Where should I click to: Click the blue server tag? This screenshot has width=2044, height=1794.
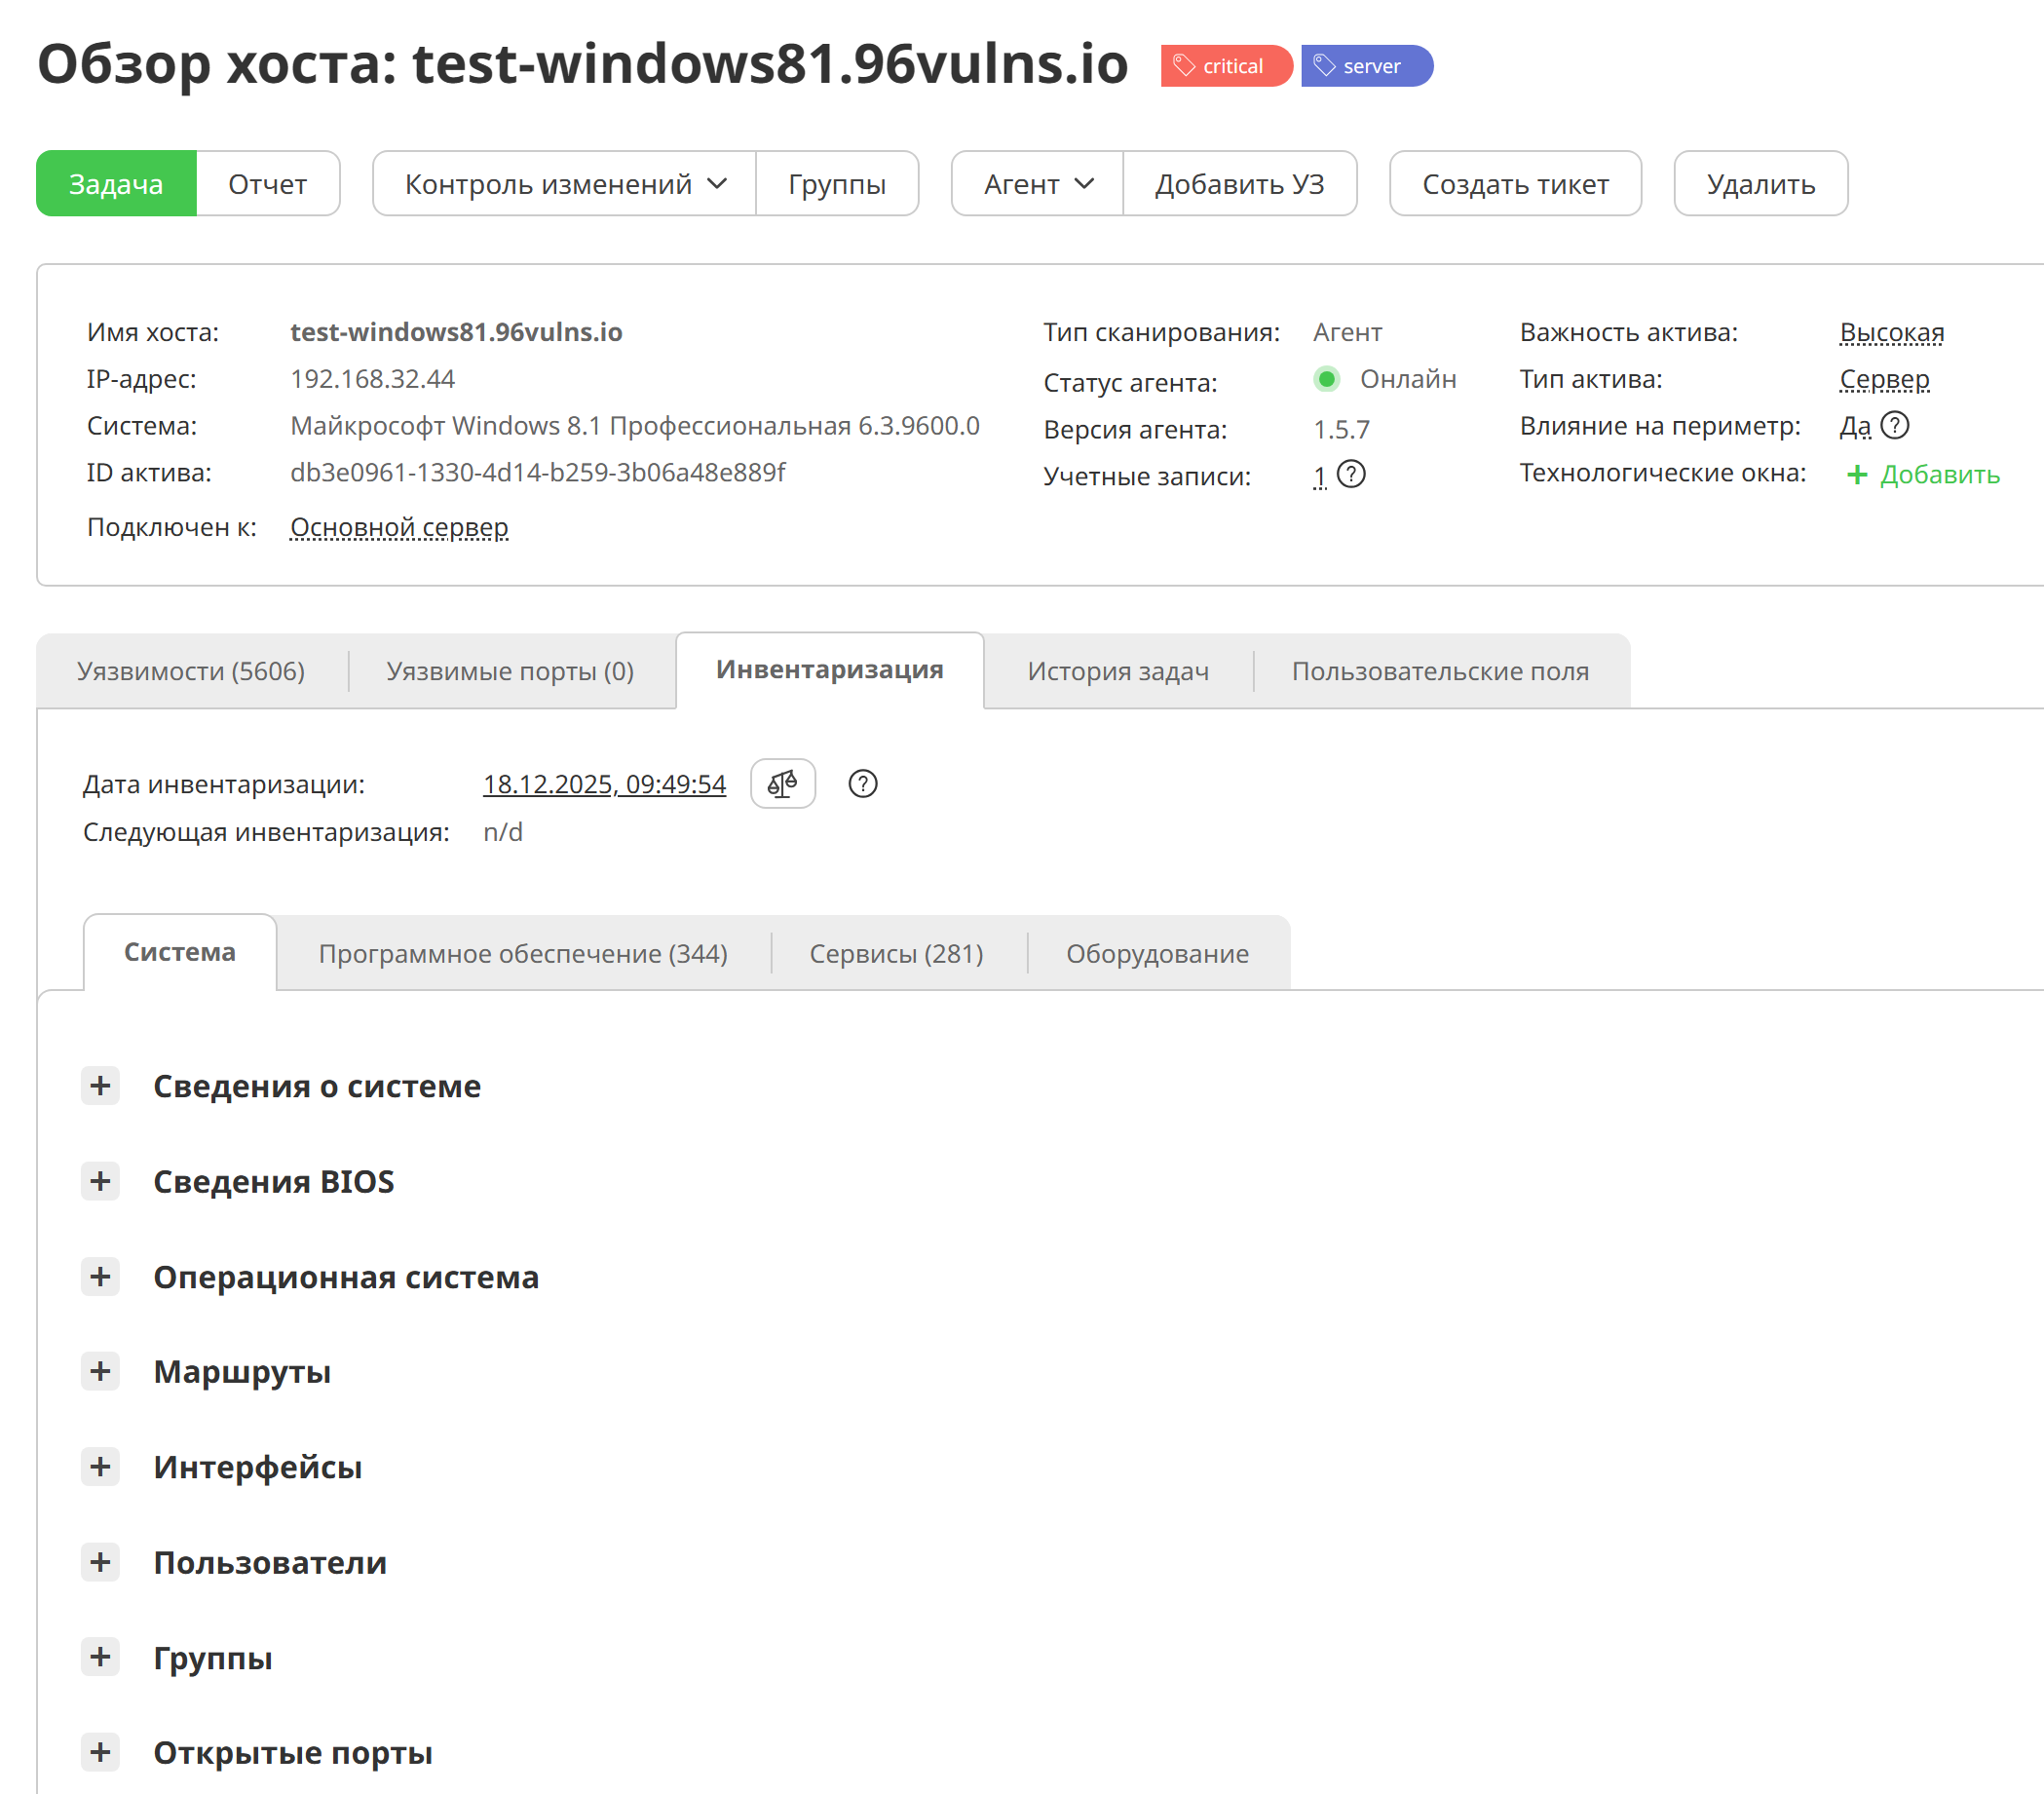1366,66
